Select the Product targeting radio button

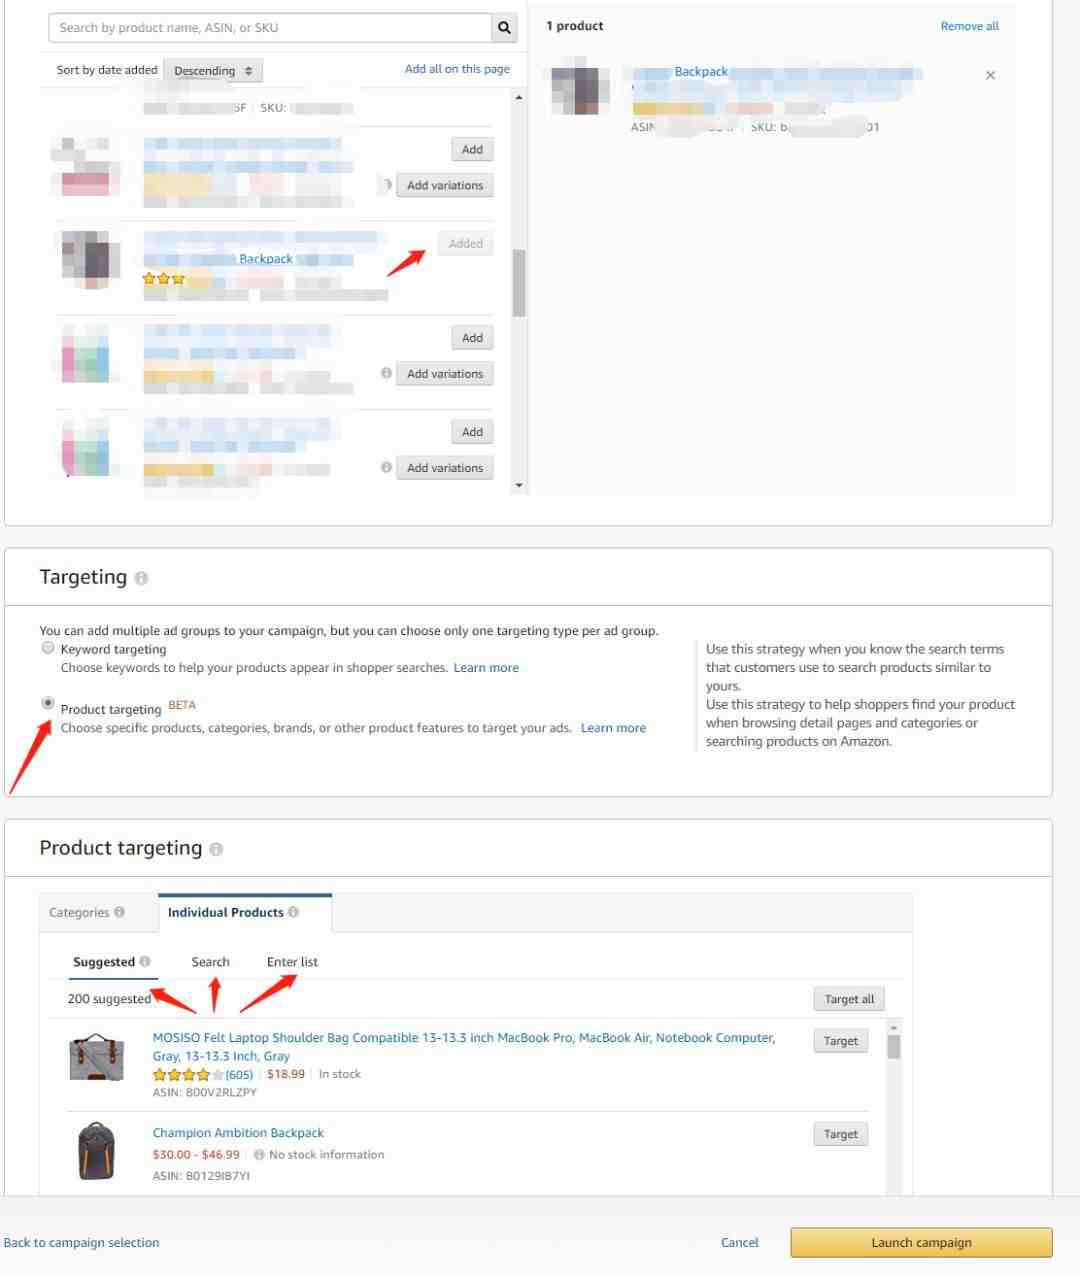point(47,703)
